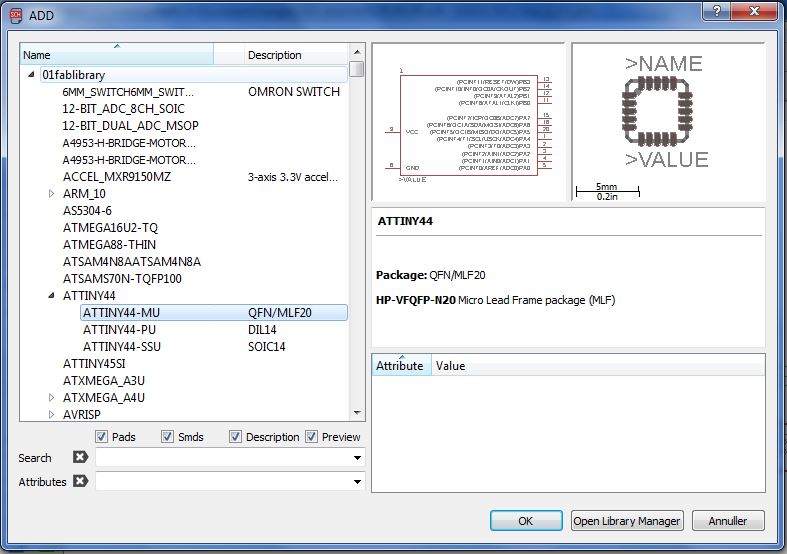
Task: Select ATMEGA88-THIN entry
Action: 109,245
